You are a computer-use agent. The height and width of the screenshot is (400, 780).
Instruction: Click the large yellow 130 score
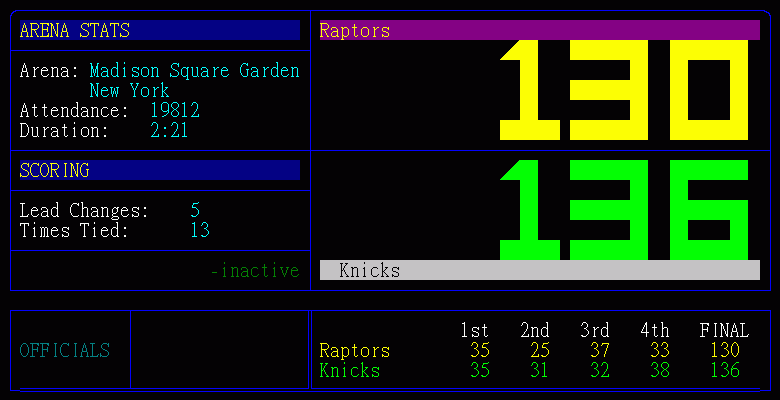tap(624, 90)
